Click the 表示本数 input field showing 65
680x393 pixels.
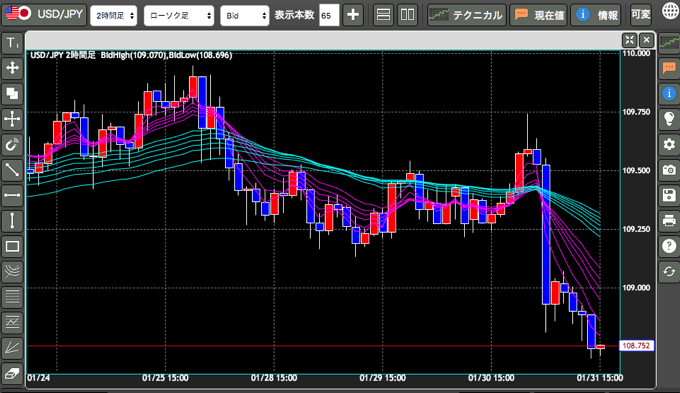click(329, 16)
